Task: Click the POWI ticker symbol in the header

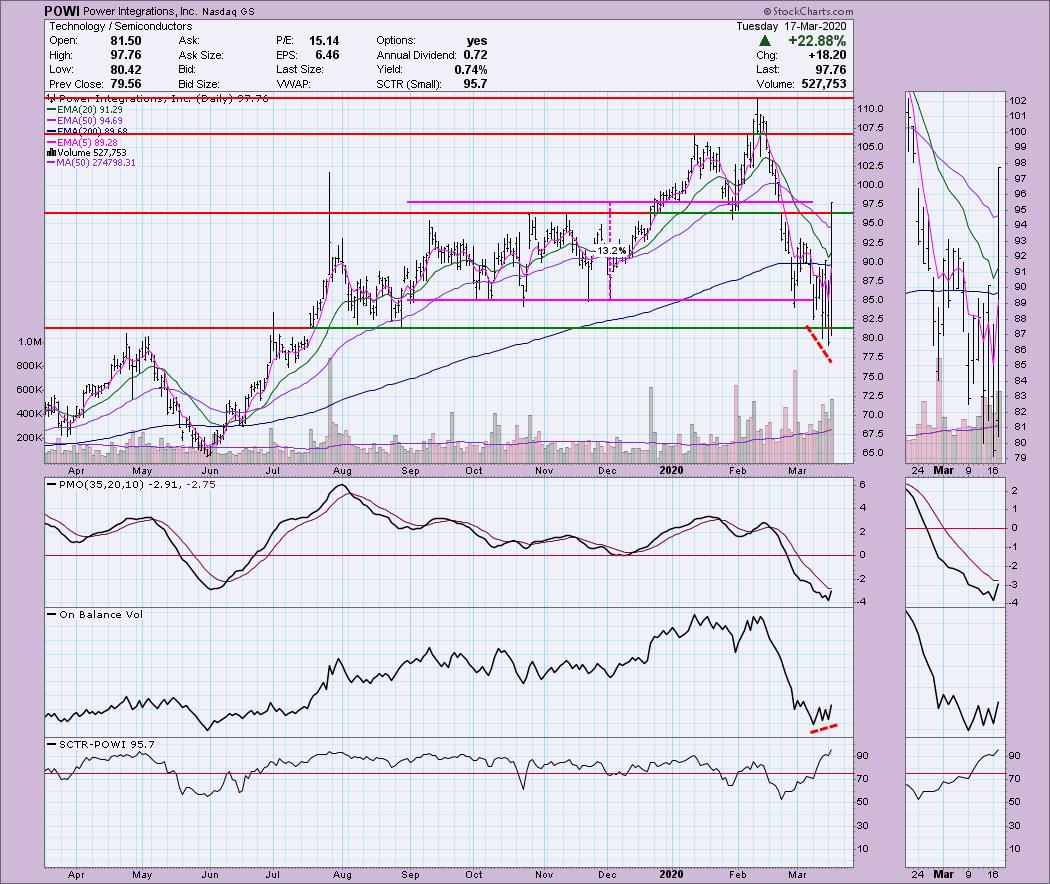Action: 61,11
